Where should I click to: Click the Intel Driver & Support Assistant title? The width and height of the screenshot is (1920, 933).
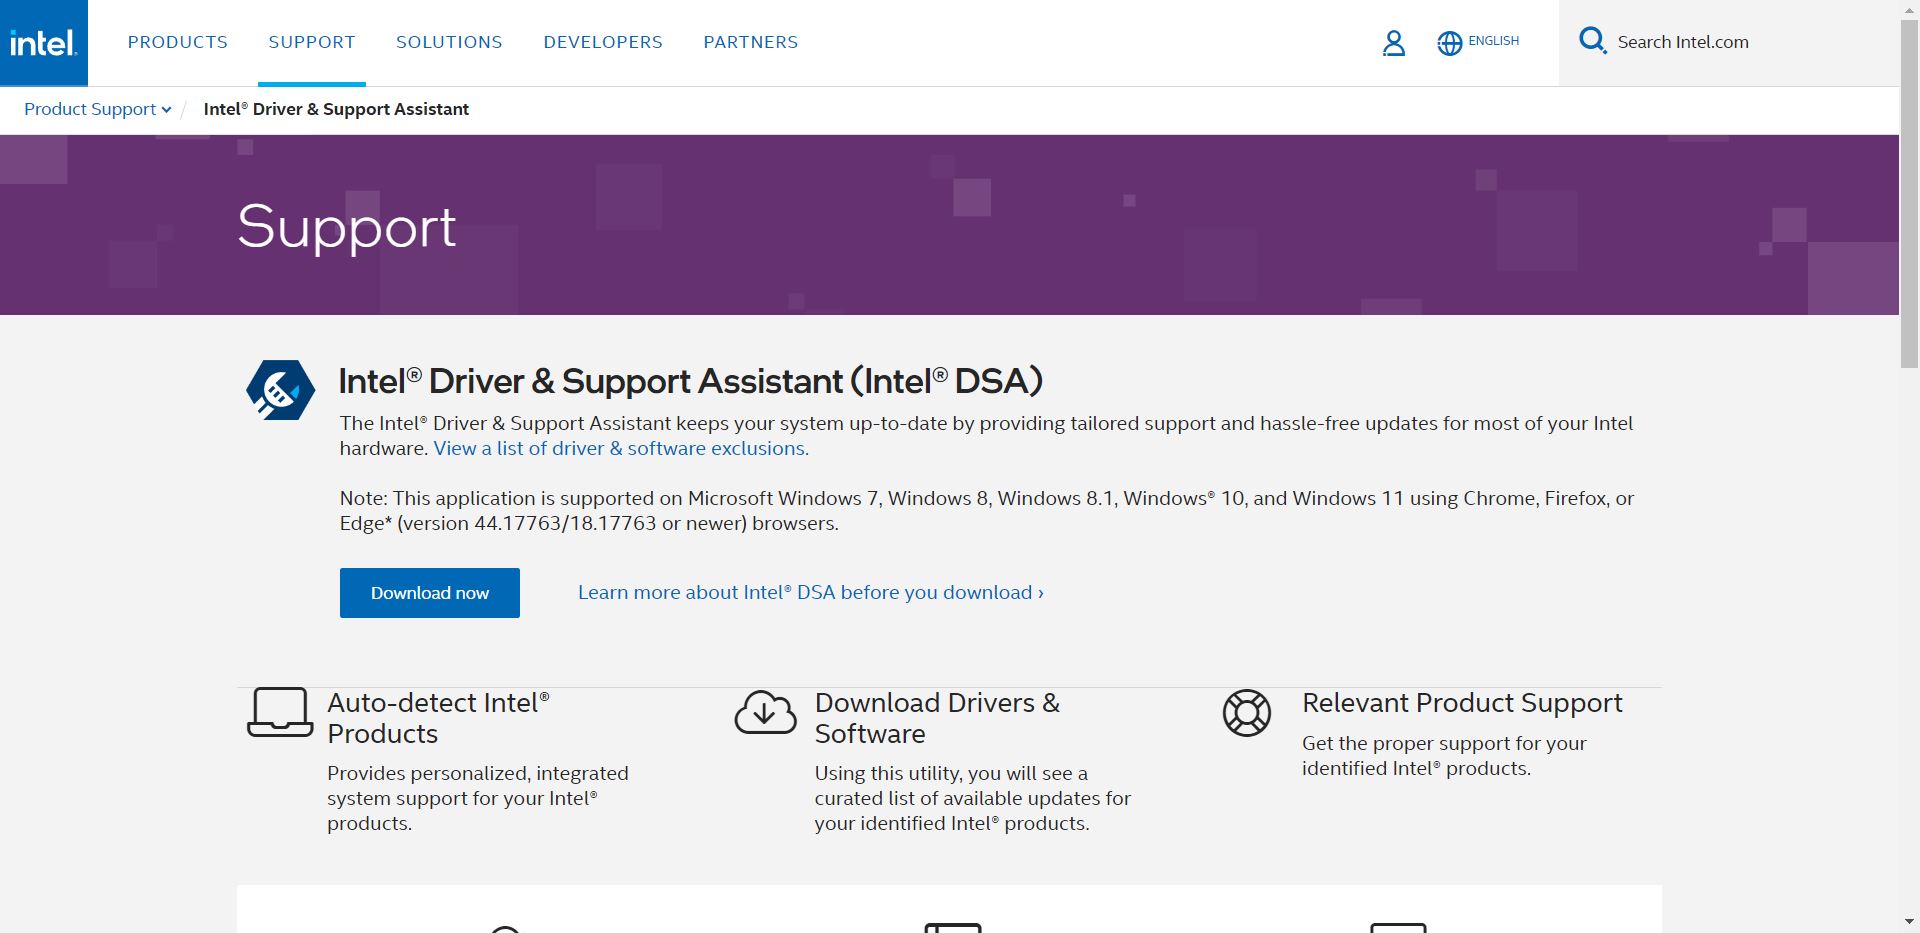tap(690, 381)
